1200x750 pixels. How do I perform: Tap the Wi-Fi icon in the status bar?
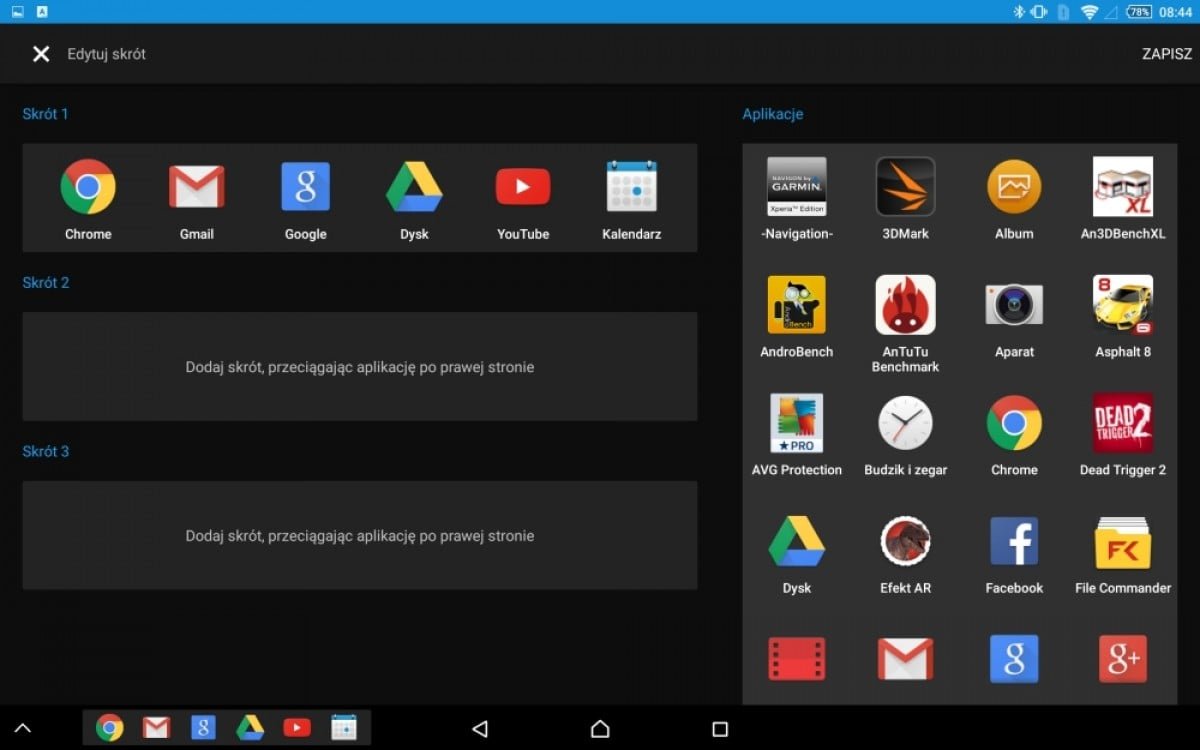tap(1089, 12)
